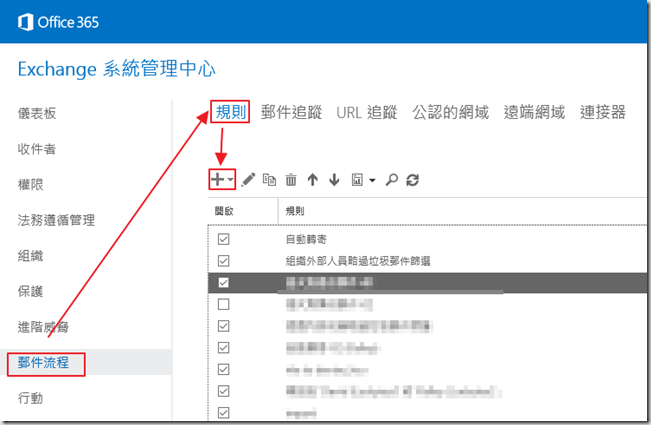Select 郵件流程 in the left navigation
651x425 pixels.
44,362
